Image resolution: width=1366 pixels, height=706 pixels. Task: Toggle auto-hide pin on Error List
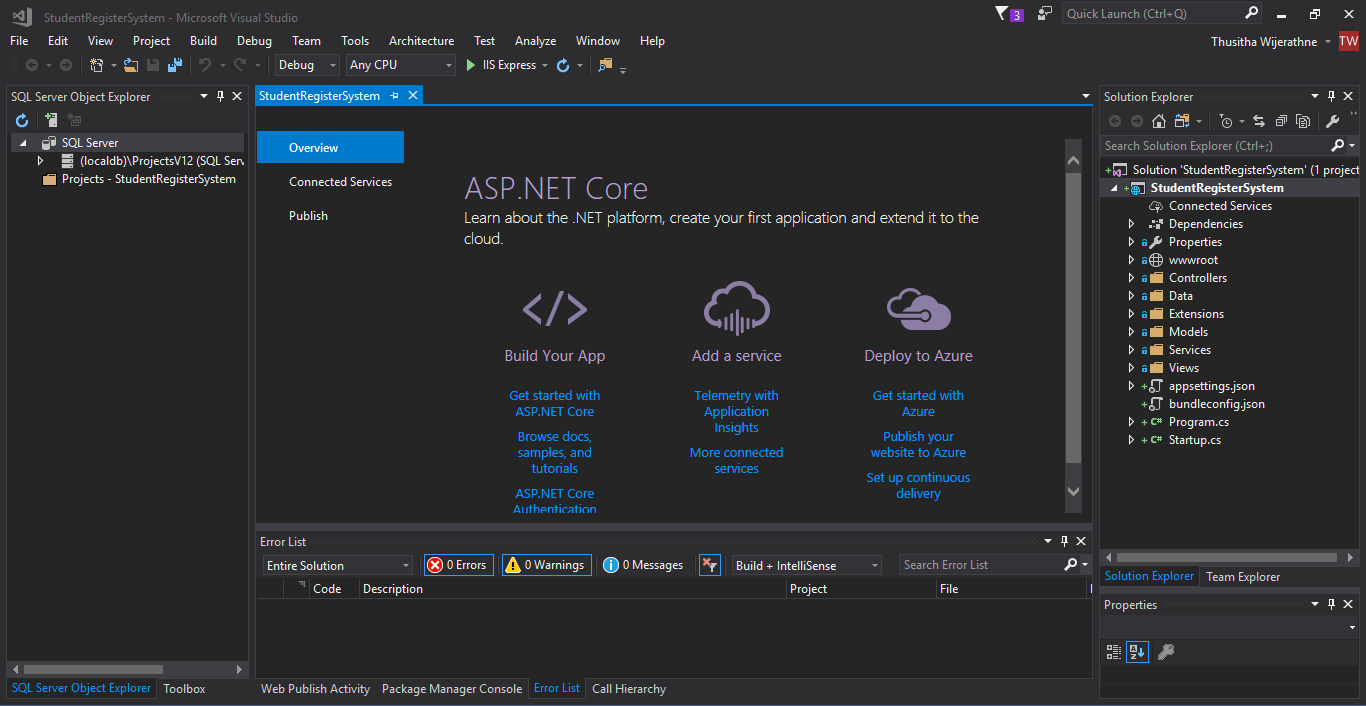1065,541
